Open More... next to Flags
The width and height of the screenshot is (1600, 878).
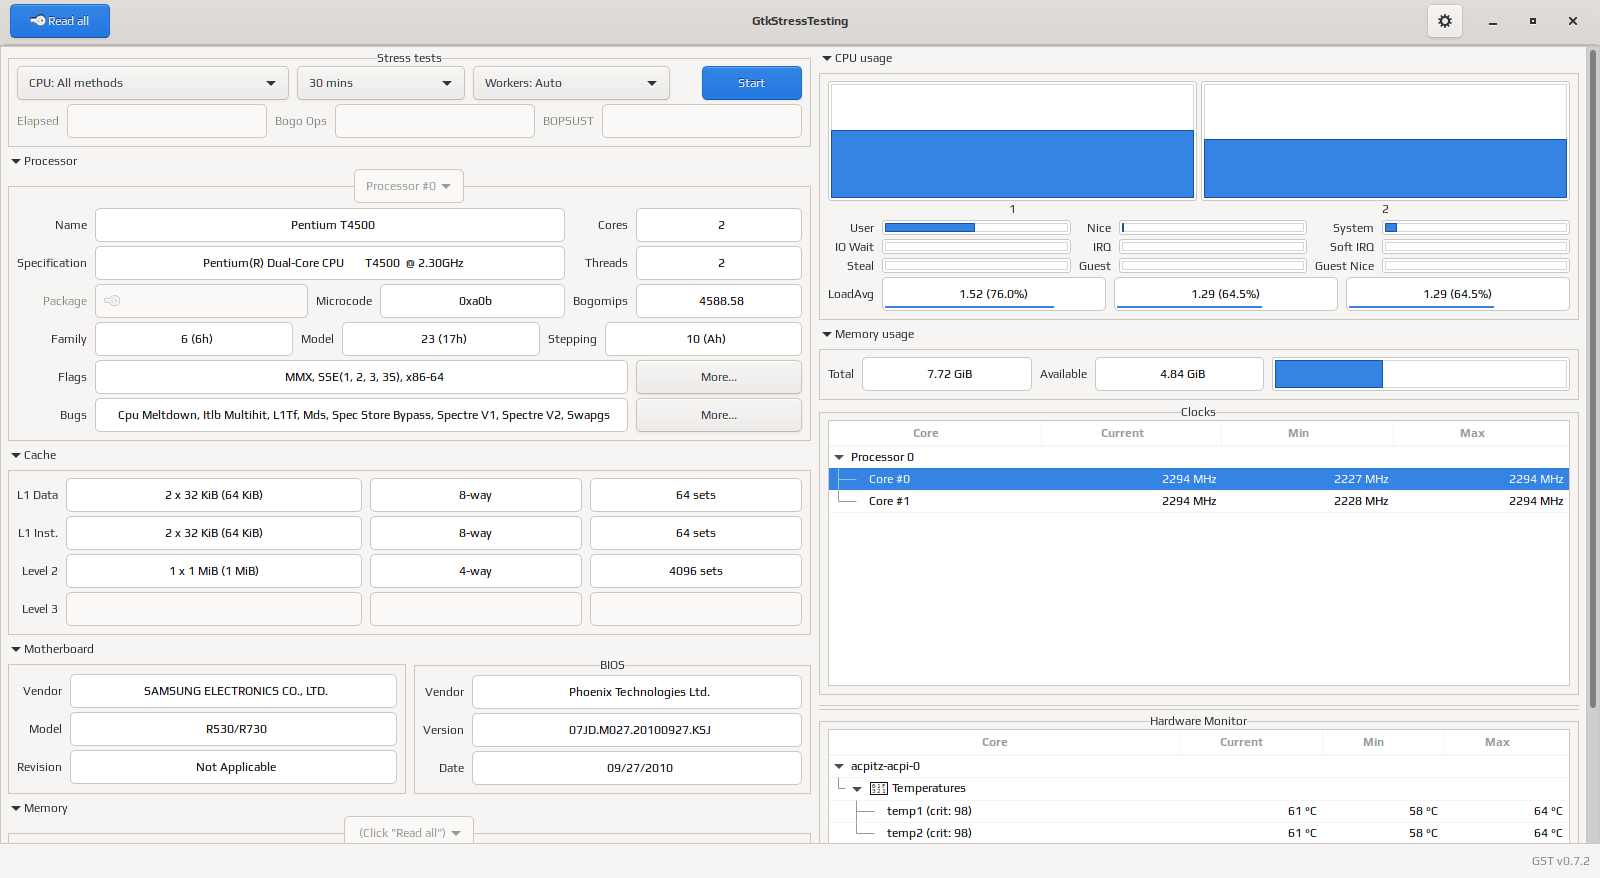(718, 377)
